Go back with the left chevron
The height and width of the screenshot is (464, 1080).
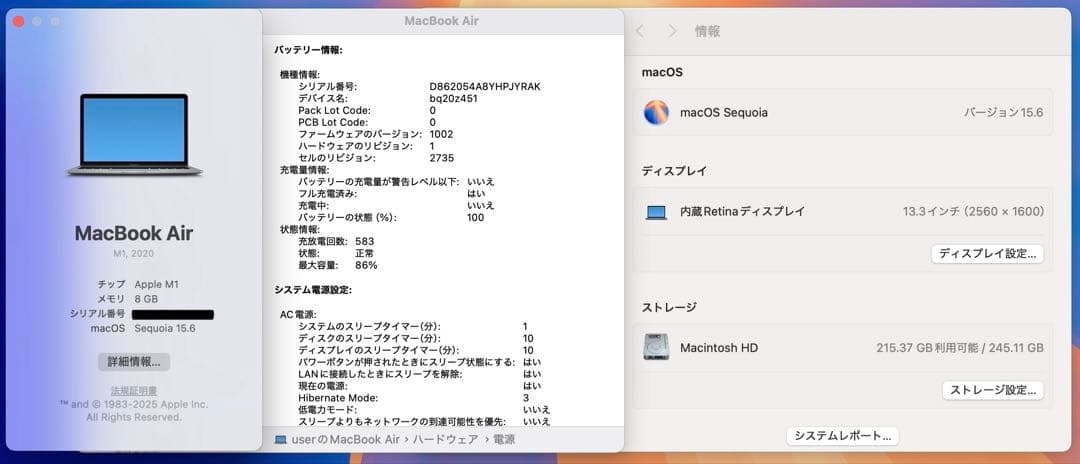(640, 31)
